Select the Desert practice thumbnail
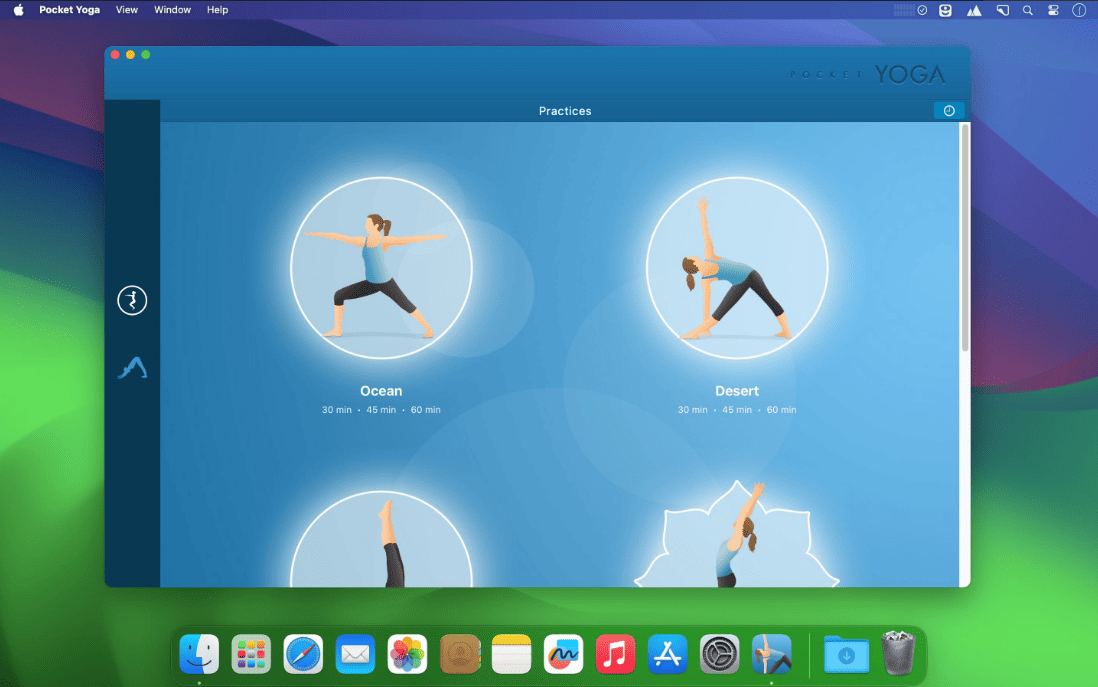1098x687 pixels. 737,268
